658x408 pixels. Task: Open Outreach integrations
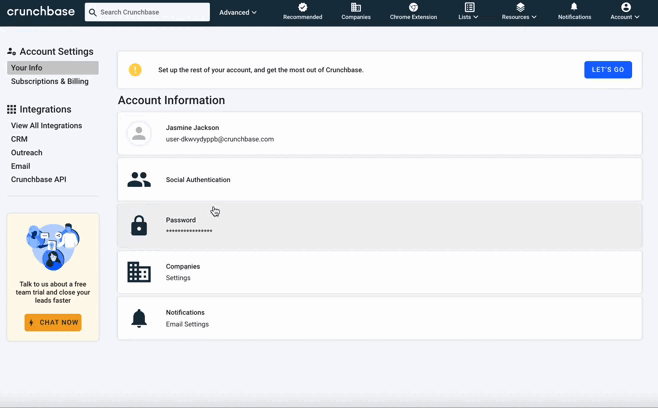coord(26,152)
